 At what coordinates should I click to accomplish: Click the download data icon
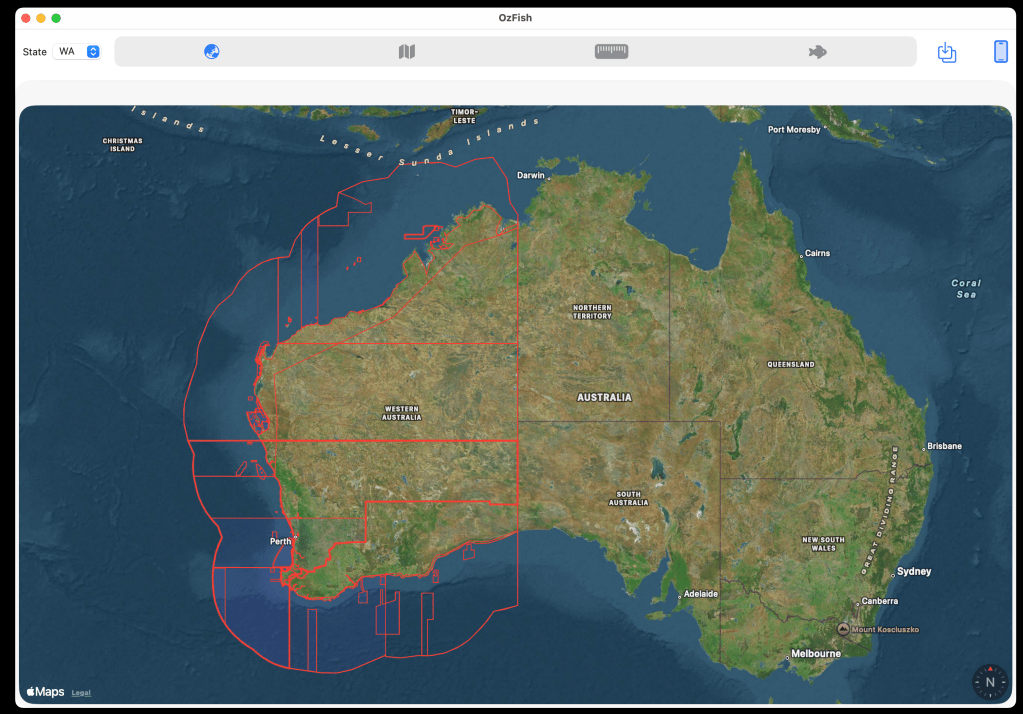point(947,52)
